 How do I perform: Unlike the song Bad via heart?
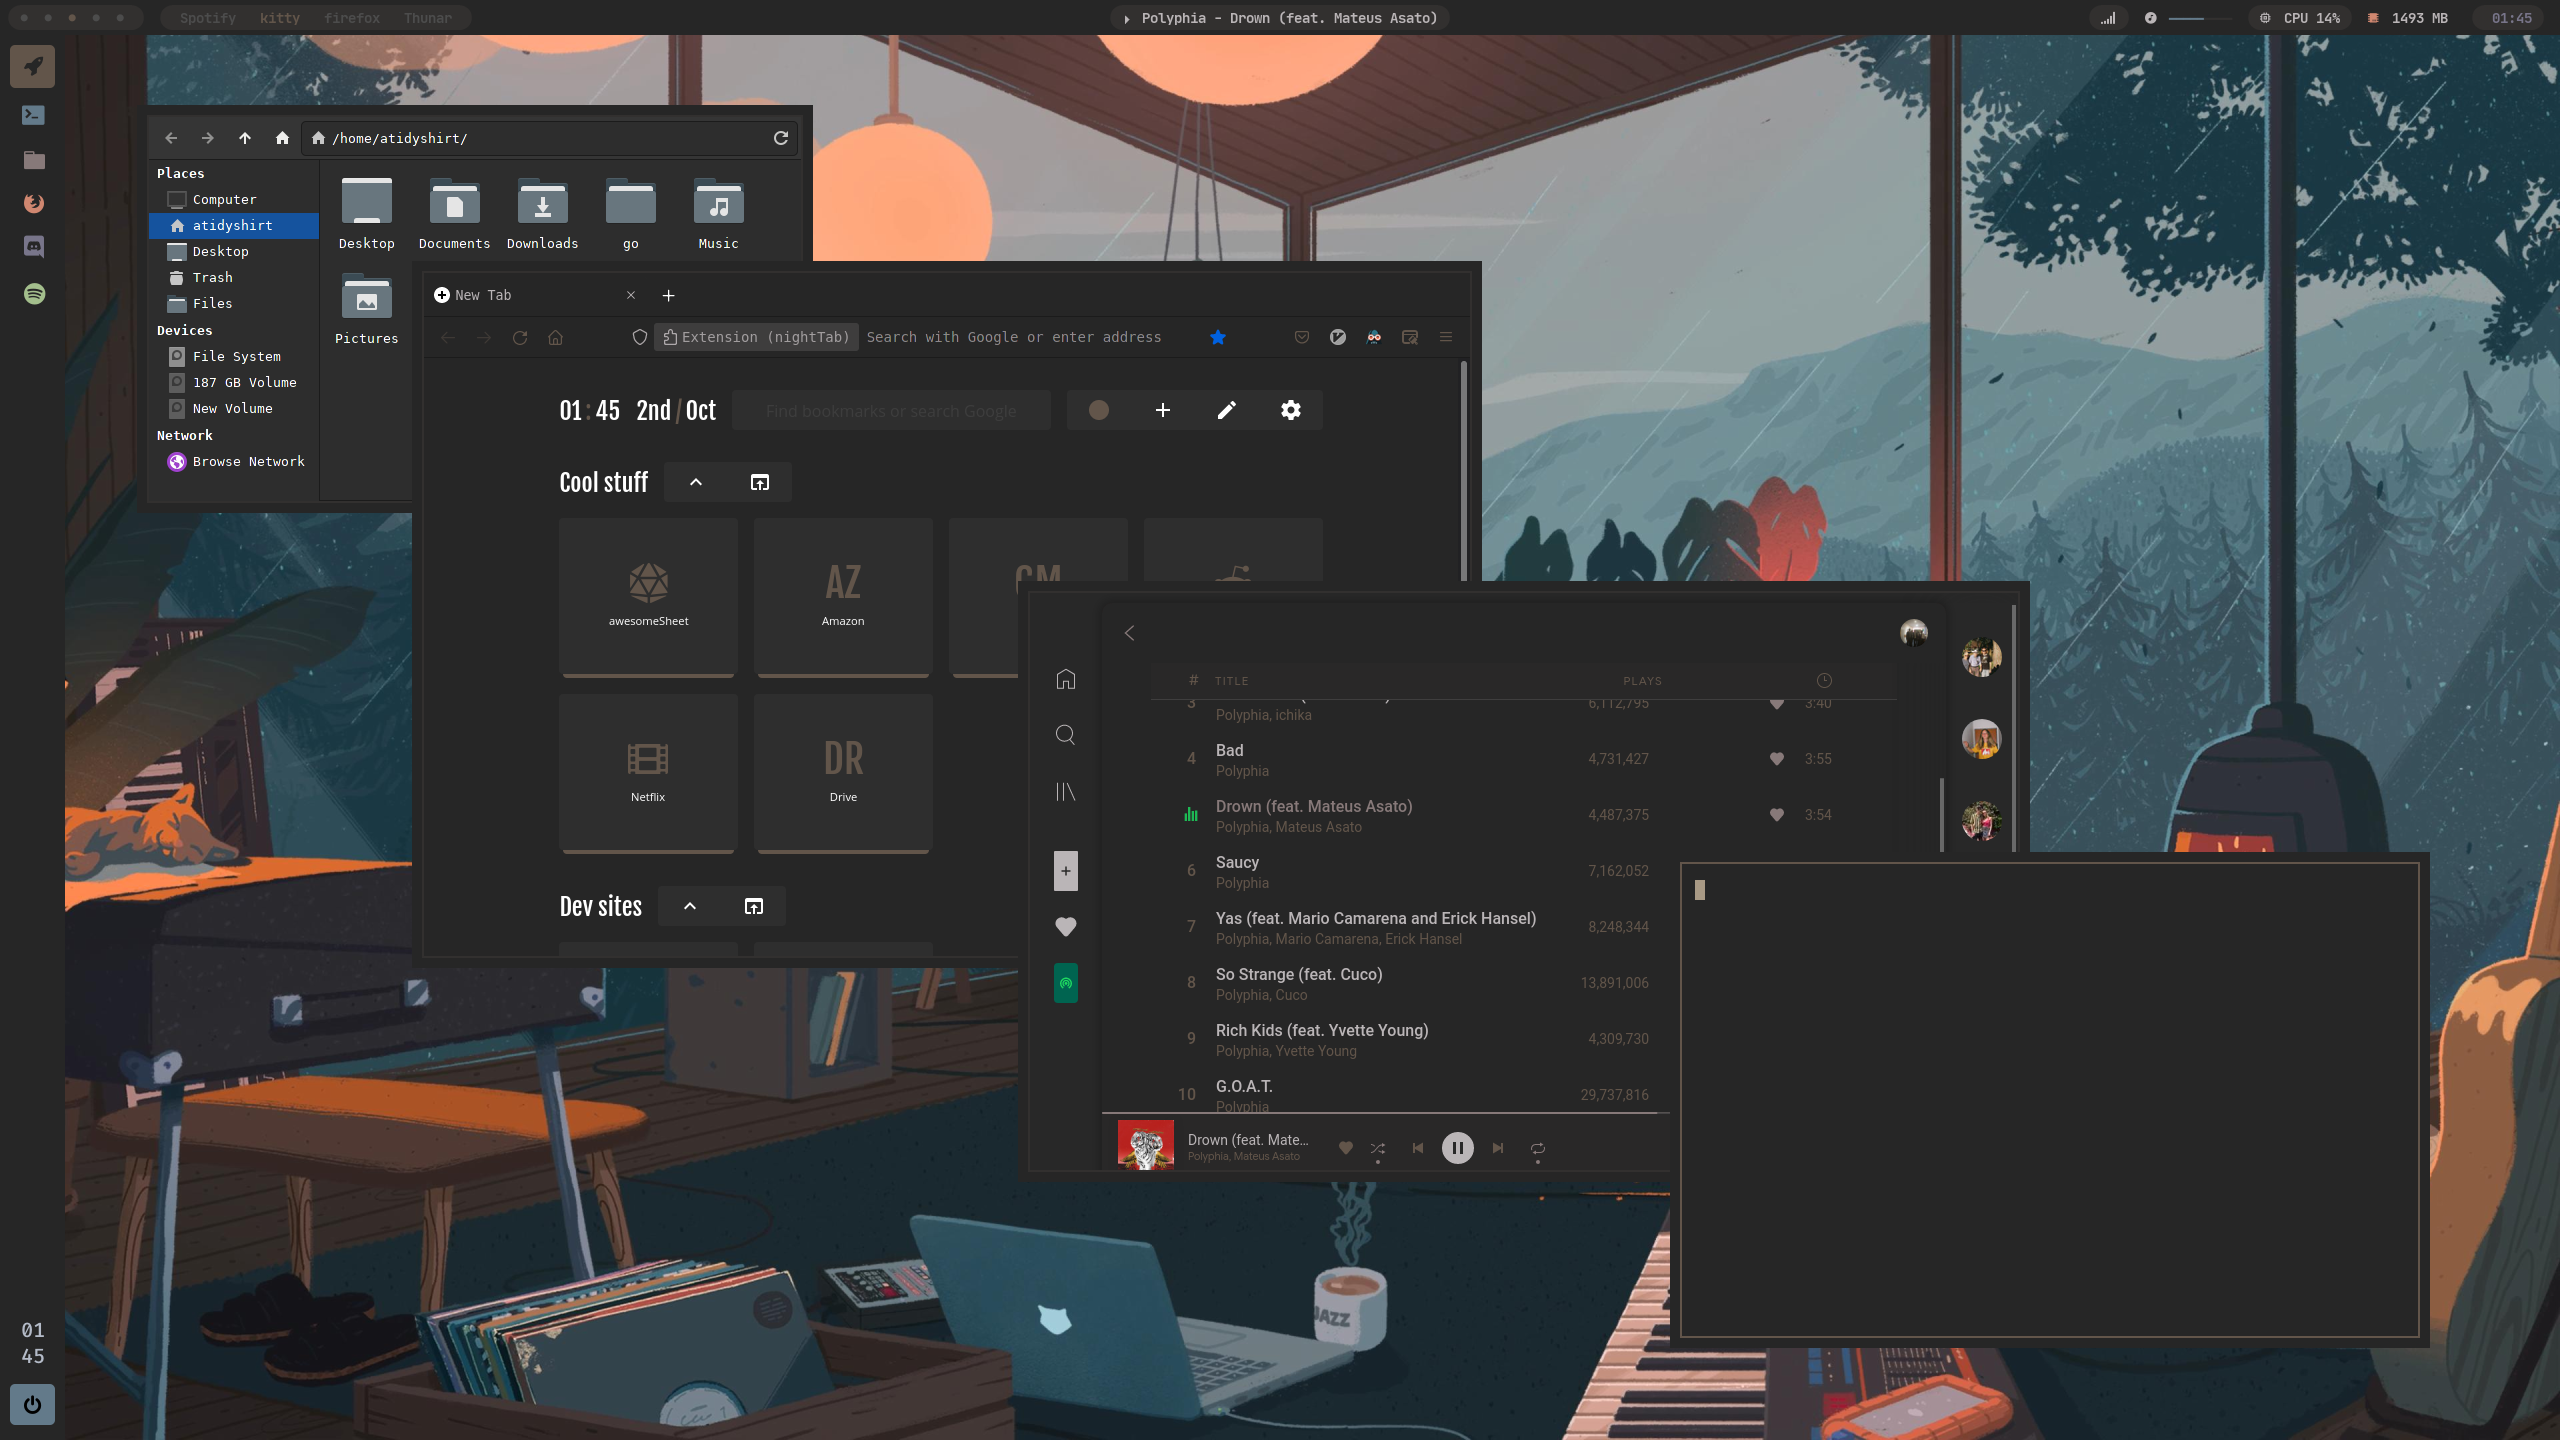pyautogui.click(x=1776, y=759)
